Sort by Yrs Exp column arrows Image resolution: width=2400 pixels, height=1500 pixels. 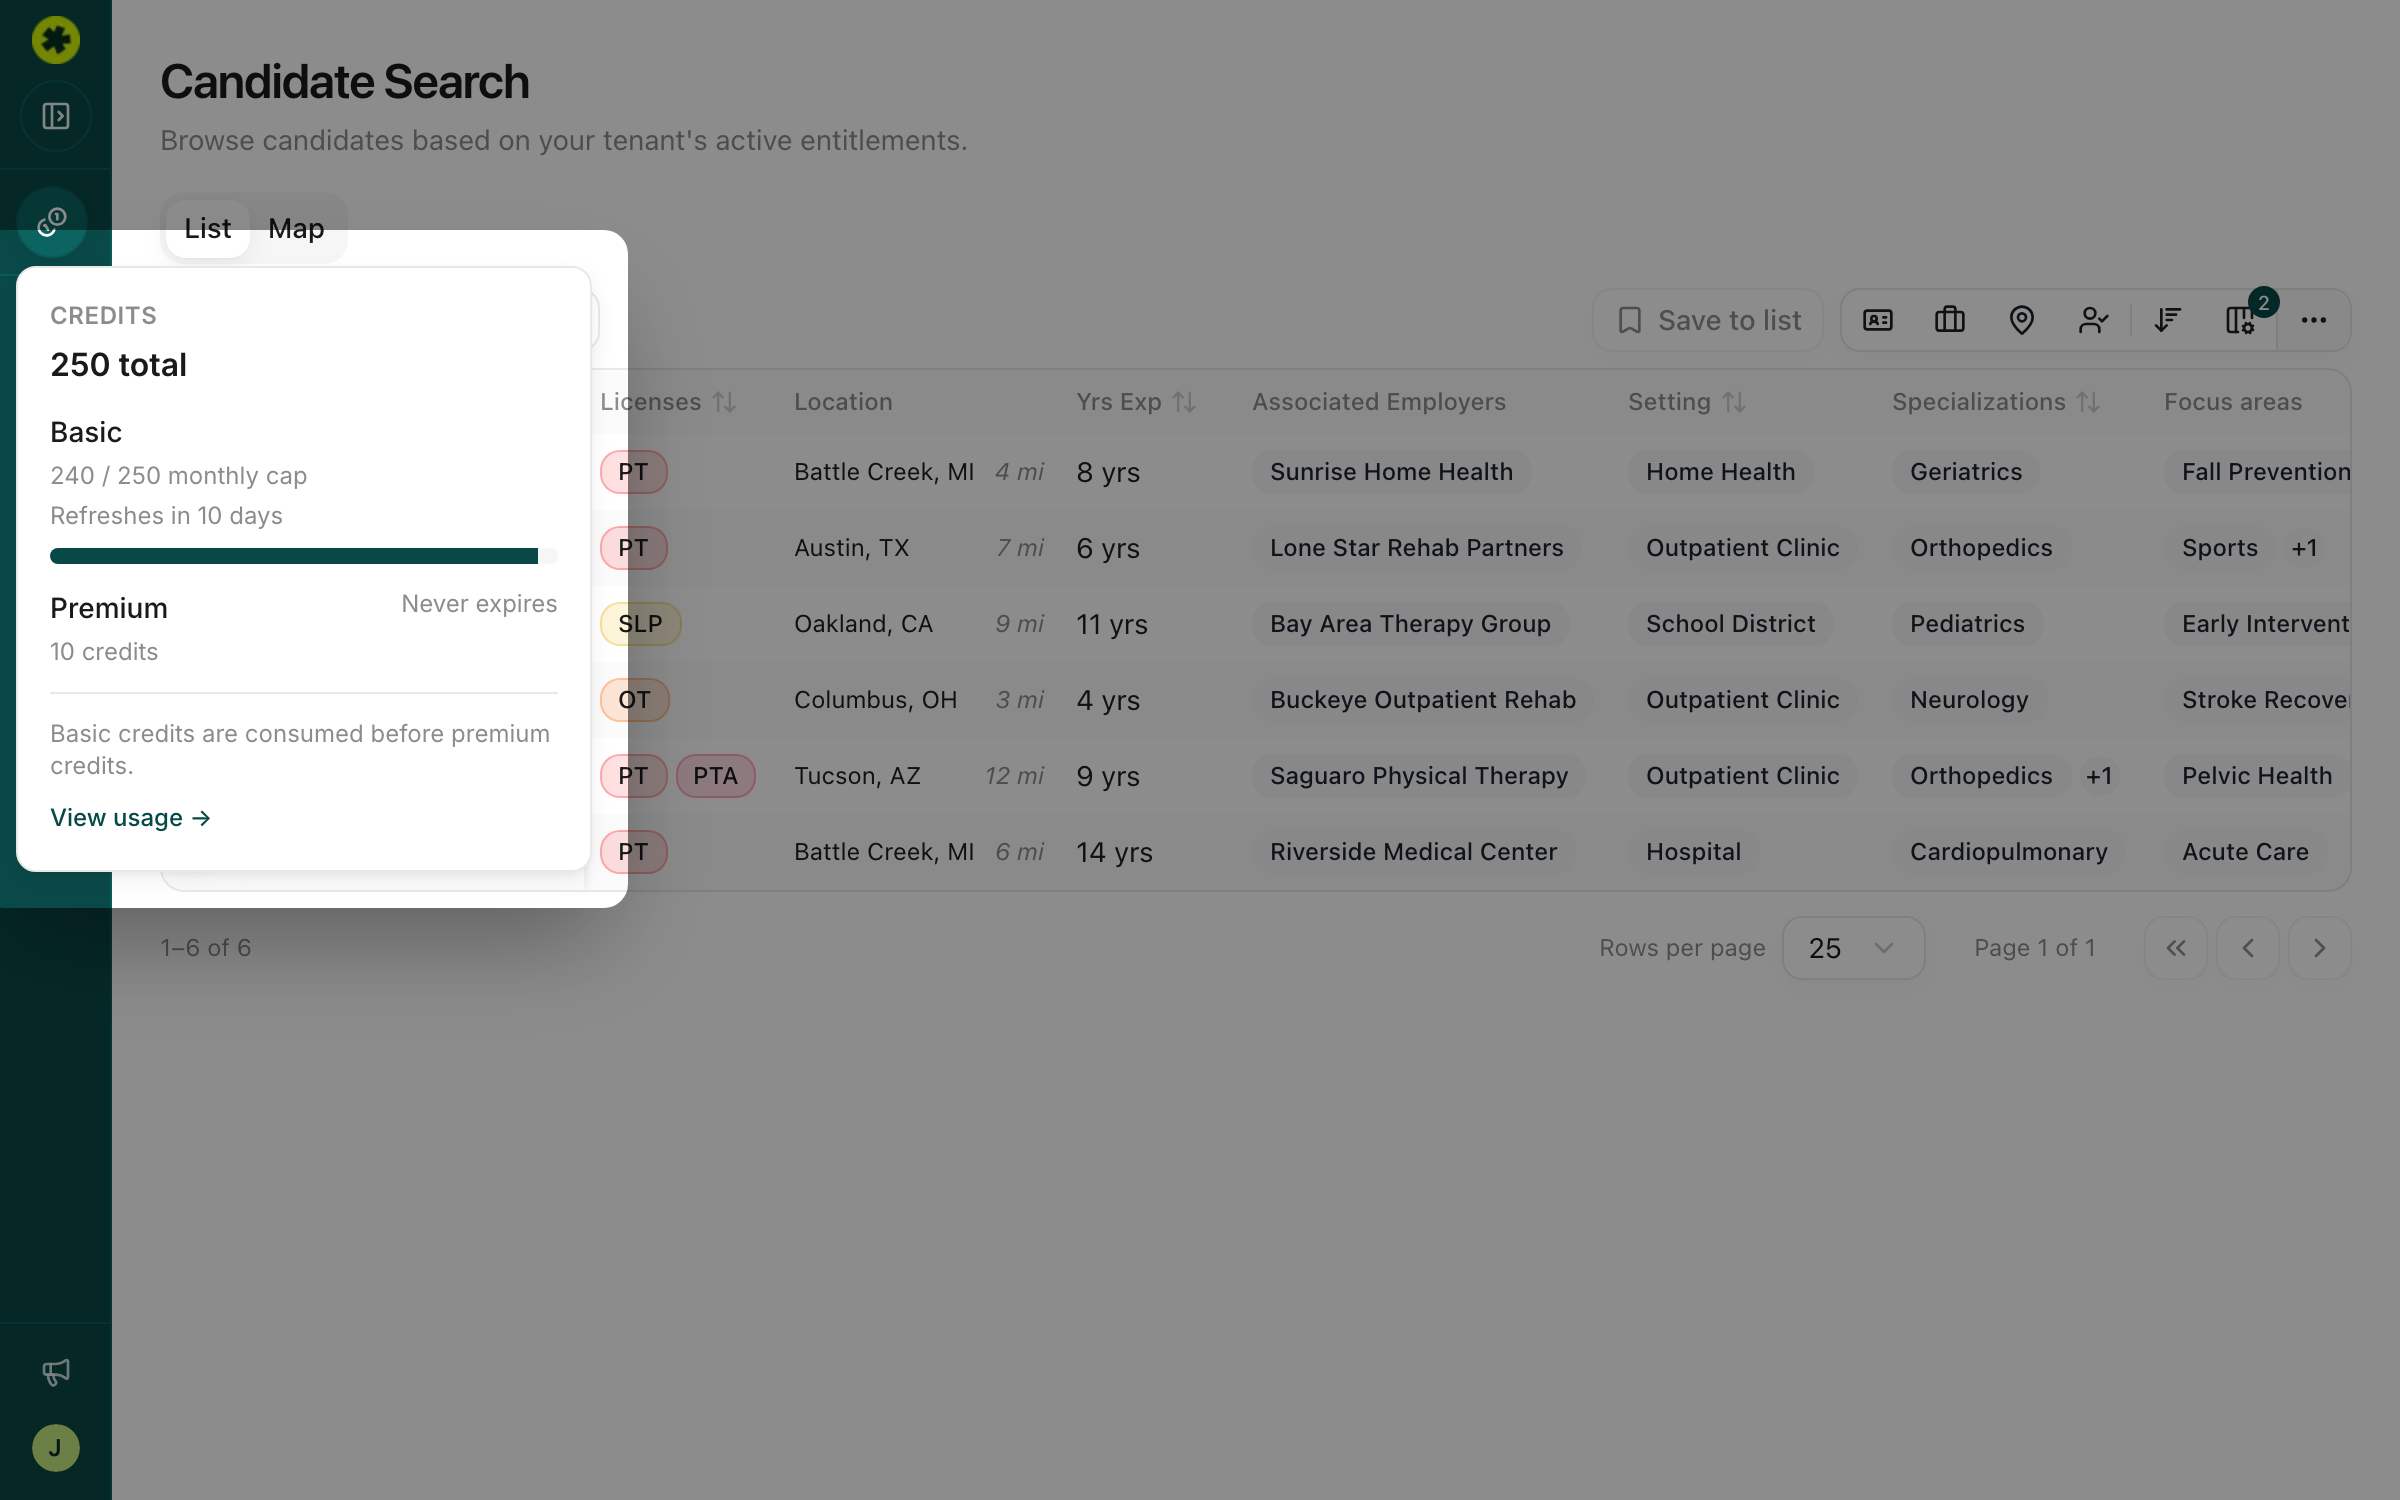(1185, 402)
